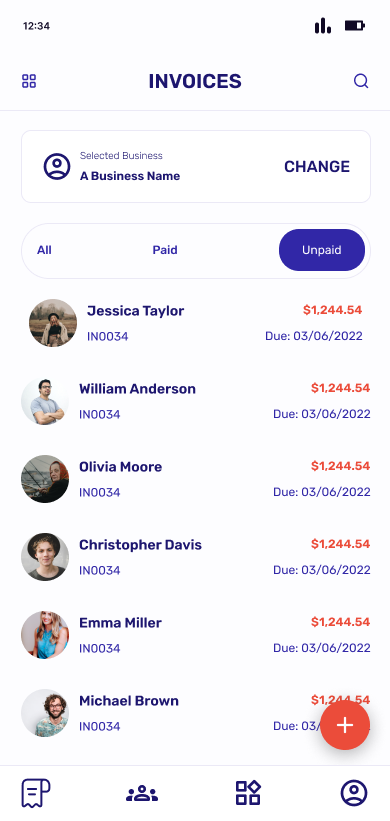Screen dimensions: 390x821
Task: Select the All filter tab
Action: coord(44,250)
